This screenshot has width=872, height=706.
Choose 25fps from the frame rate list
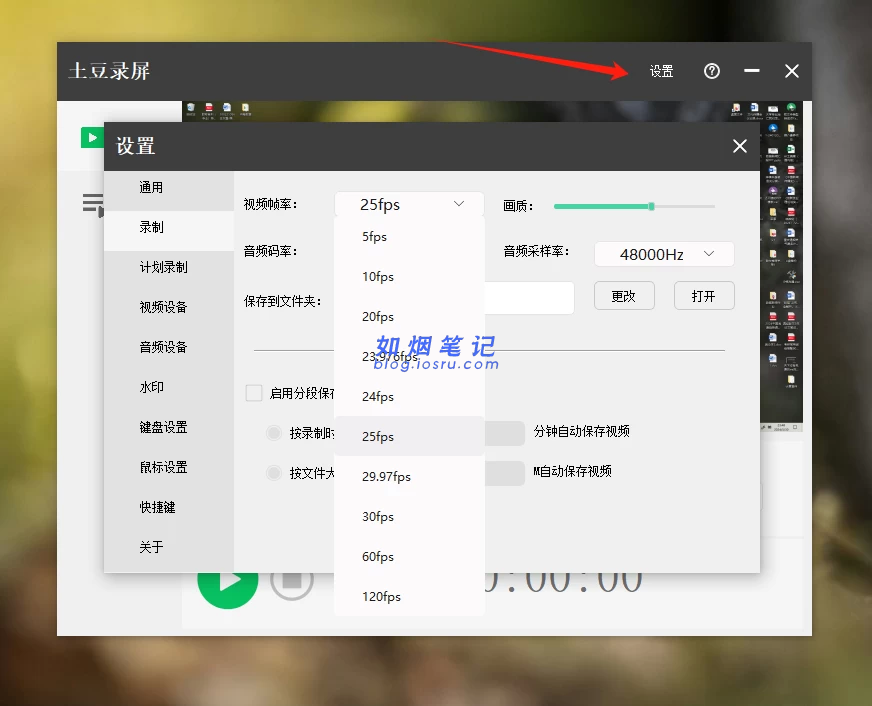(x=409, y=436)
